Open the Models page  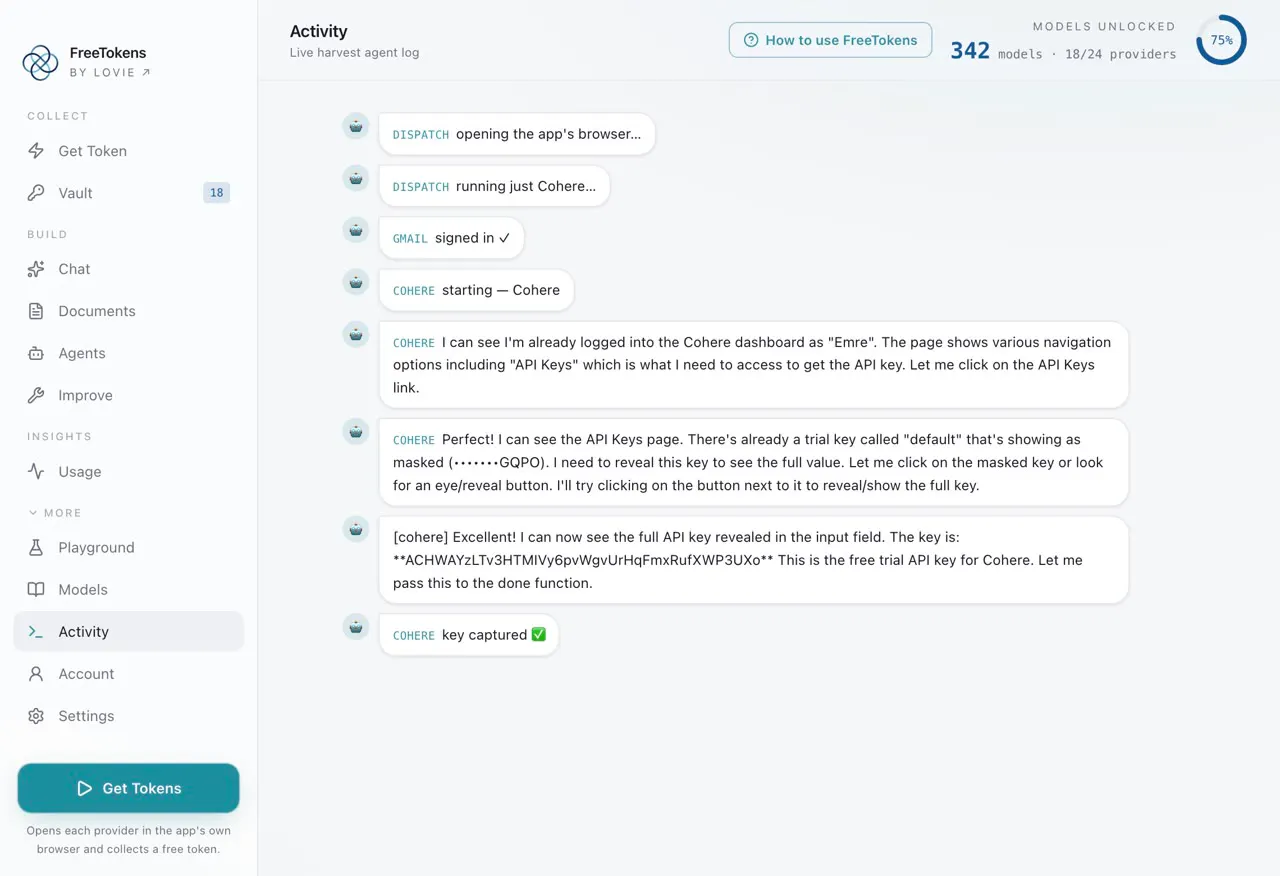[128, 589]
